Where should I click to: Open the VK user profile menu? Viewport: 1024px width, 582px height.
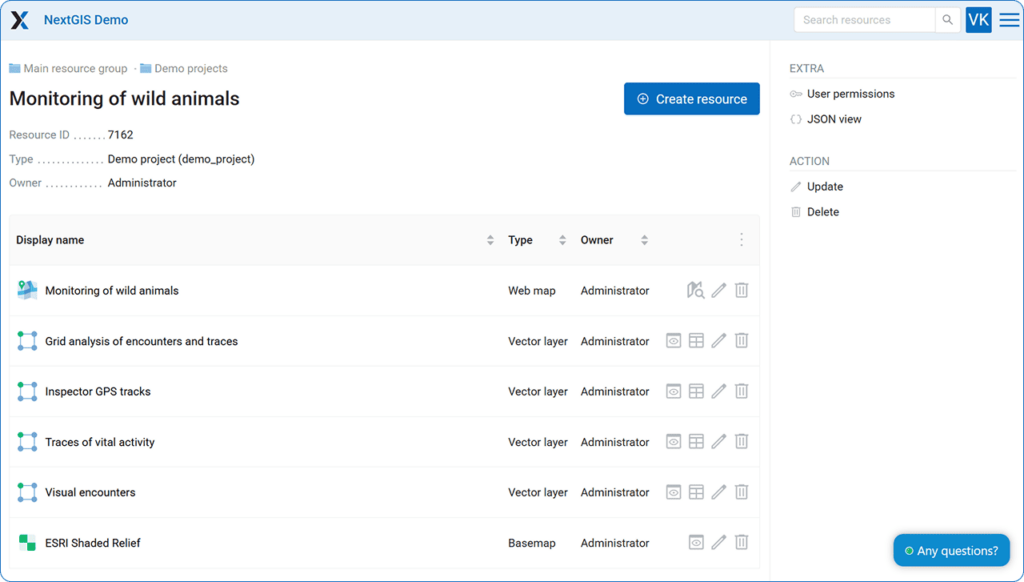click(x=978, y=20)
